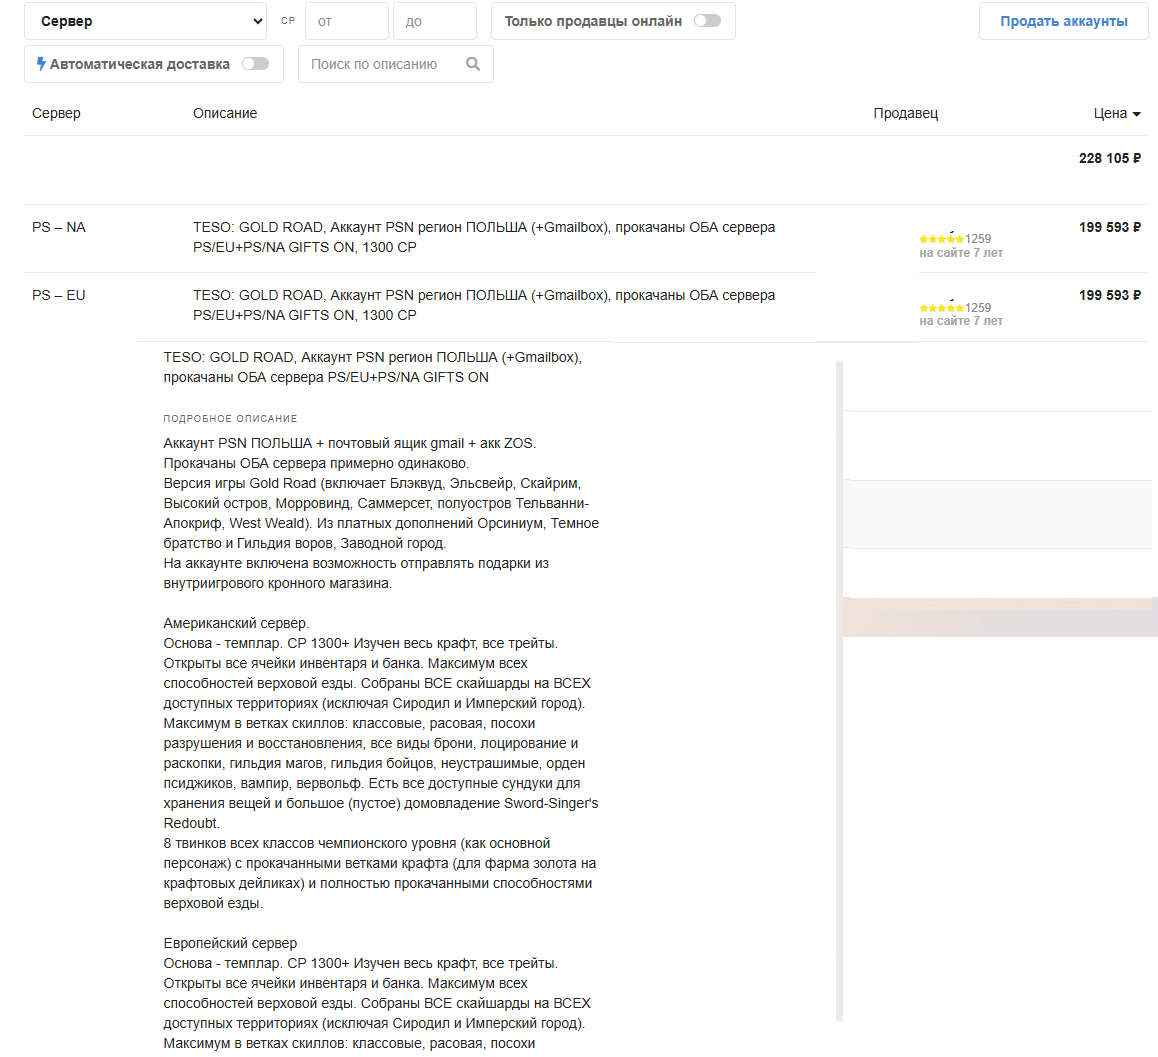Open the PS – NA listing description
The width and height of the screenshot is (1158, 1057).
click(x=484, y=237)
